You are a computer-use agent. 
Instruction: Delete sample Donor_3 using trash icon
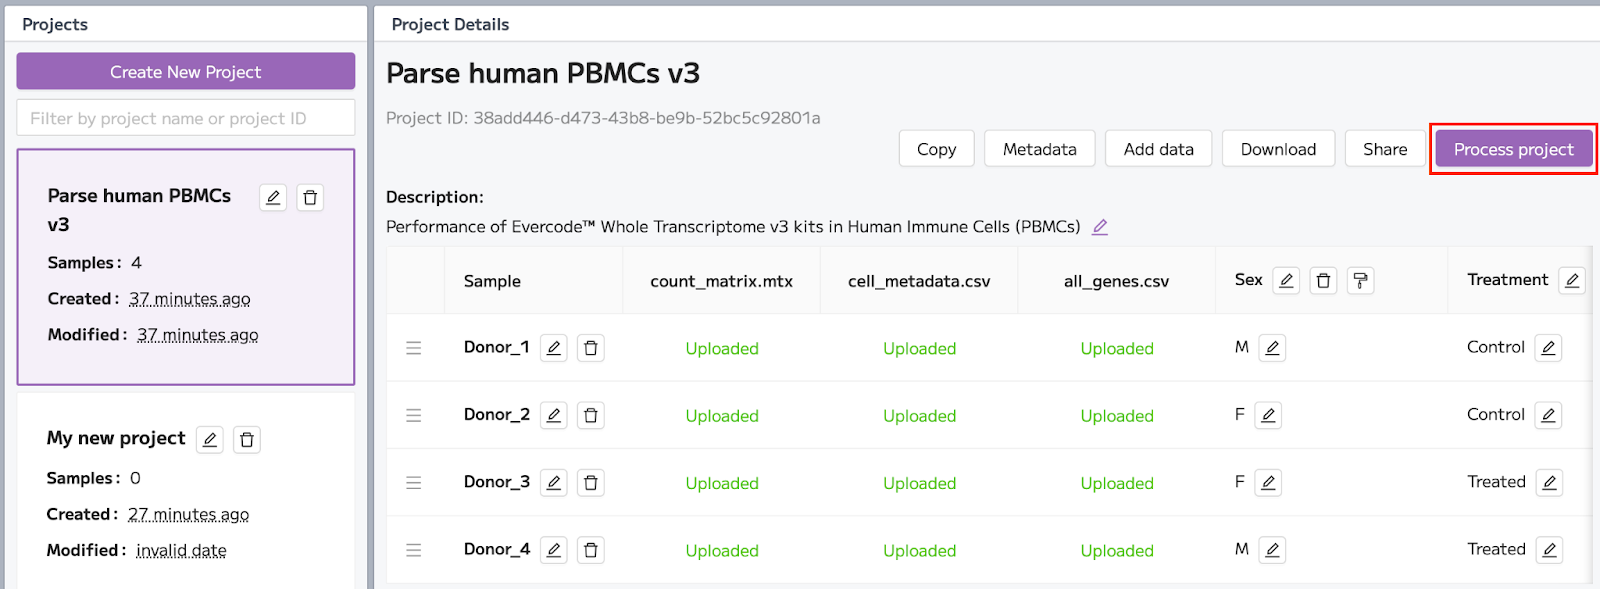591,483
